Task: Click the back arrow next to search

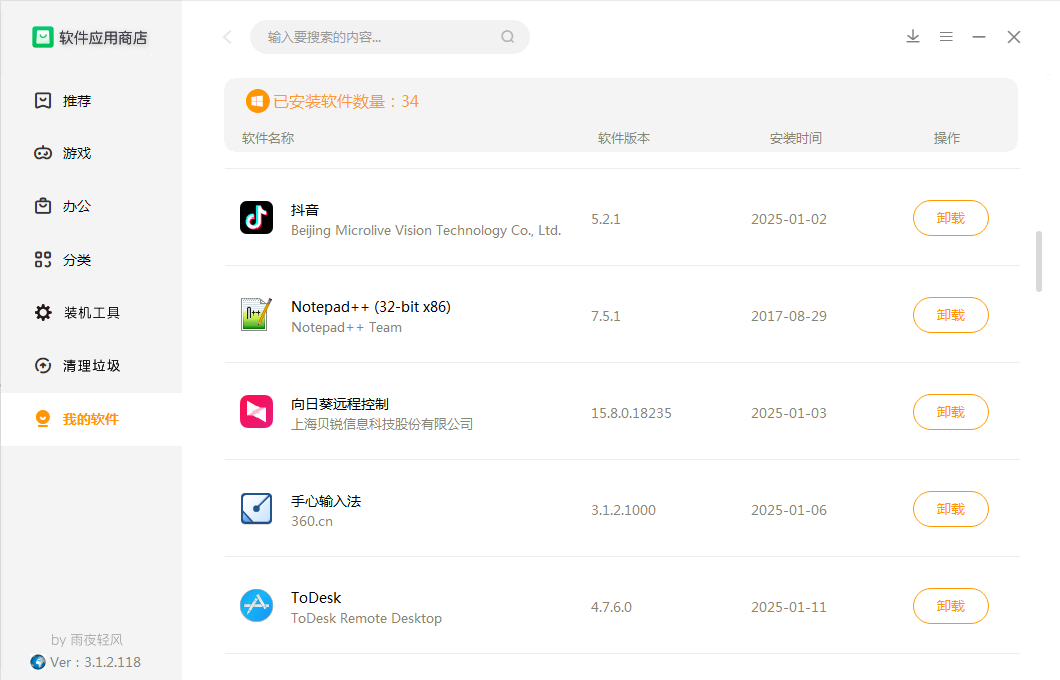Action: point(227,37)
